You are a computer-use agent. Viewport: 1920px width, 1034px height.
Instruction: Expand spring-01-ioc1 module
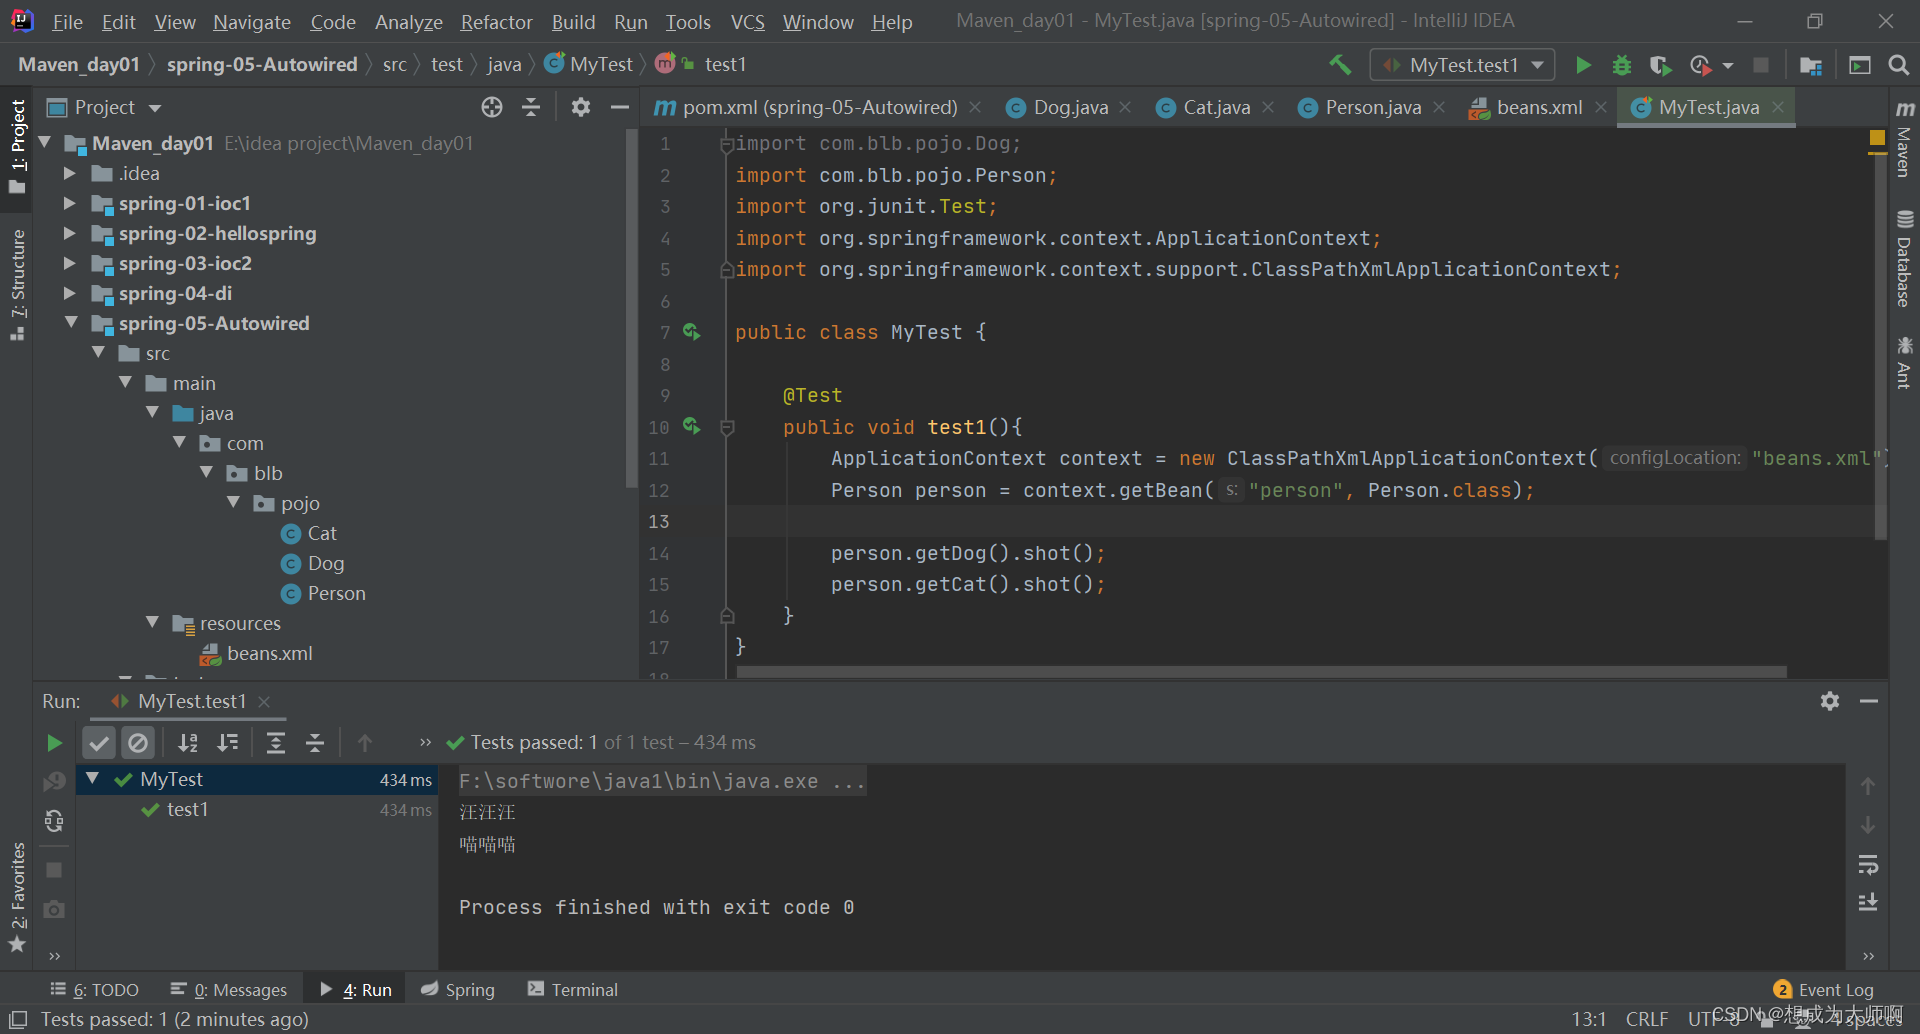coord(69,203)
